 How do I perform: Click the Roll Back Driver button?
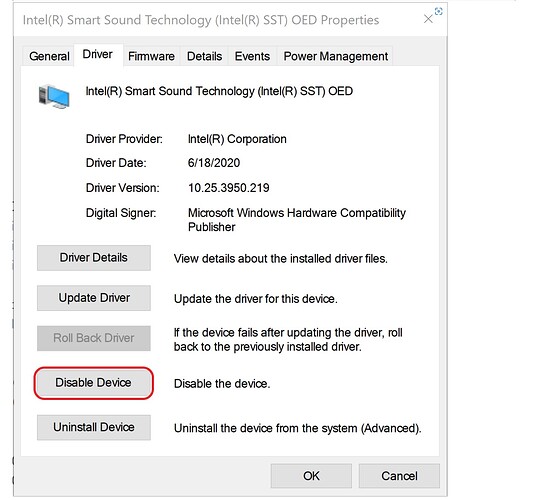(x=94, y=338)
